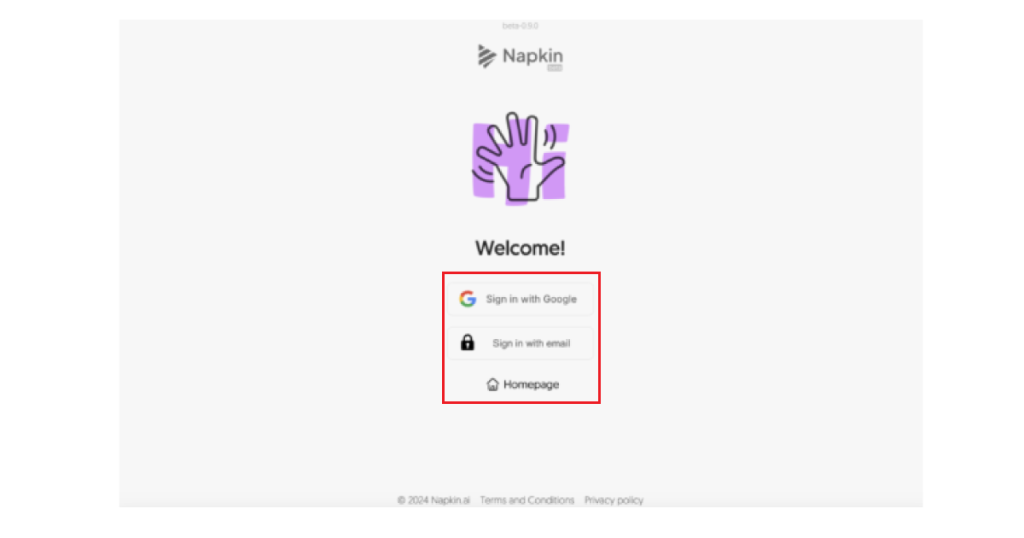The height and width of the screenshot is (538, 1024).
Task: Choose Sign in with email
Action: pos(520,343)
